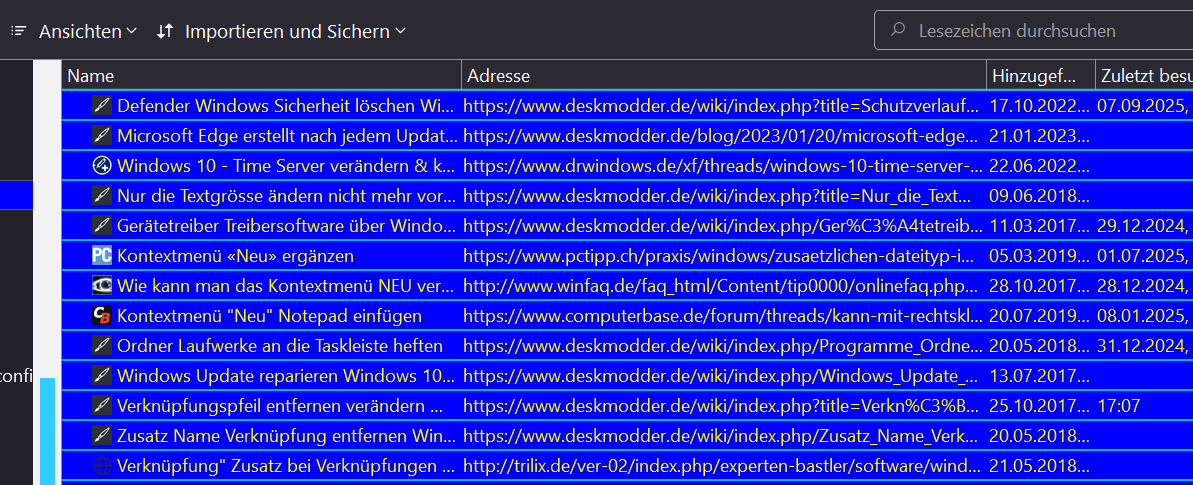Select the highlighted blue item in left sidebar
1193x485 pixels.
[x=17, y=194]
